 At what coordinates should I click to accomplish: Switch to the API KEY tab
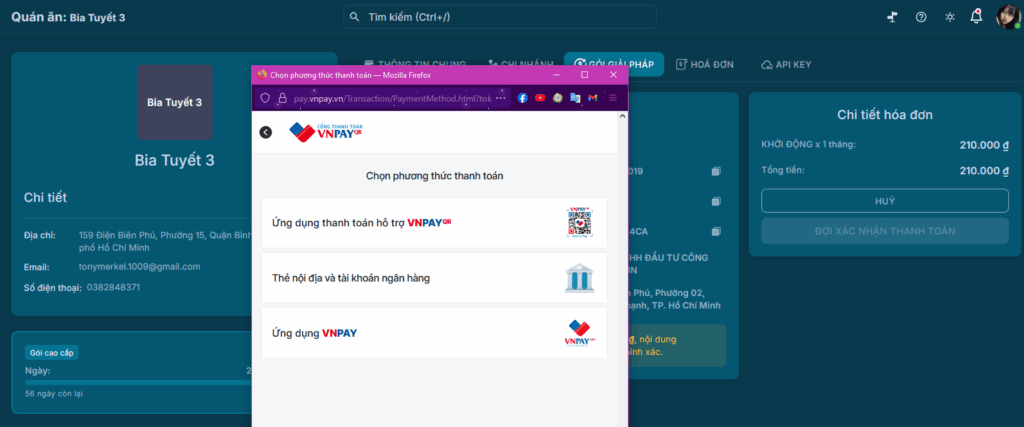786,65
